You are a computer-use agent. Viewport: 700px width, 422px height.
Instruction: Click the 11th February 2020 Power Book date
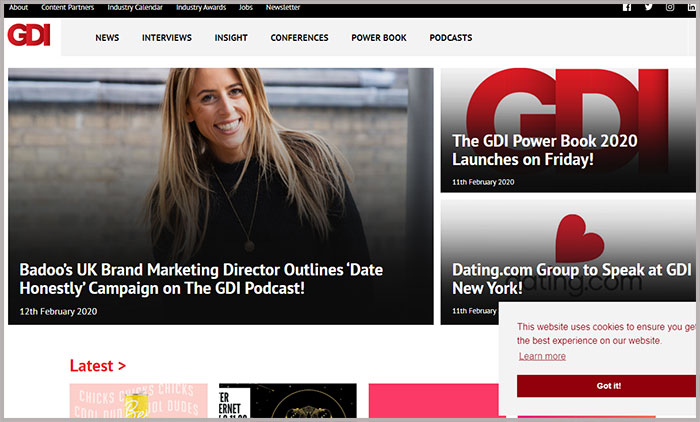483,182
